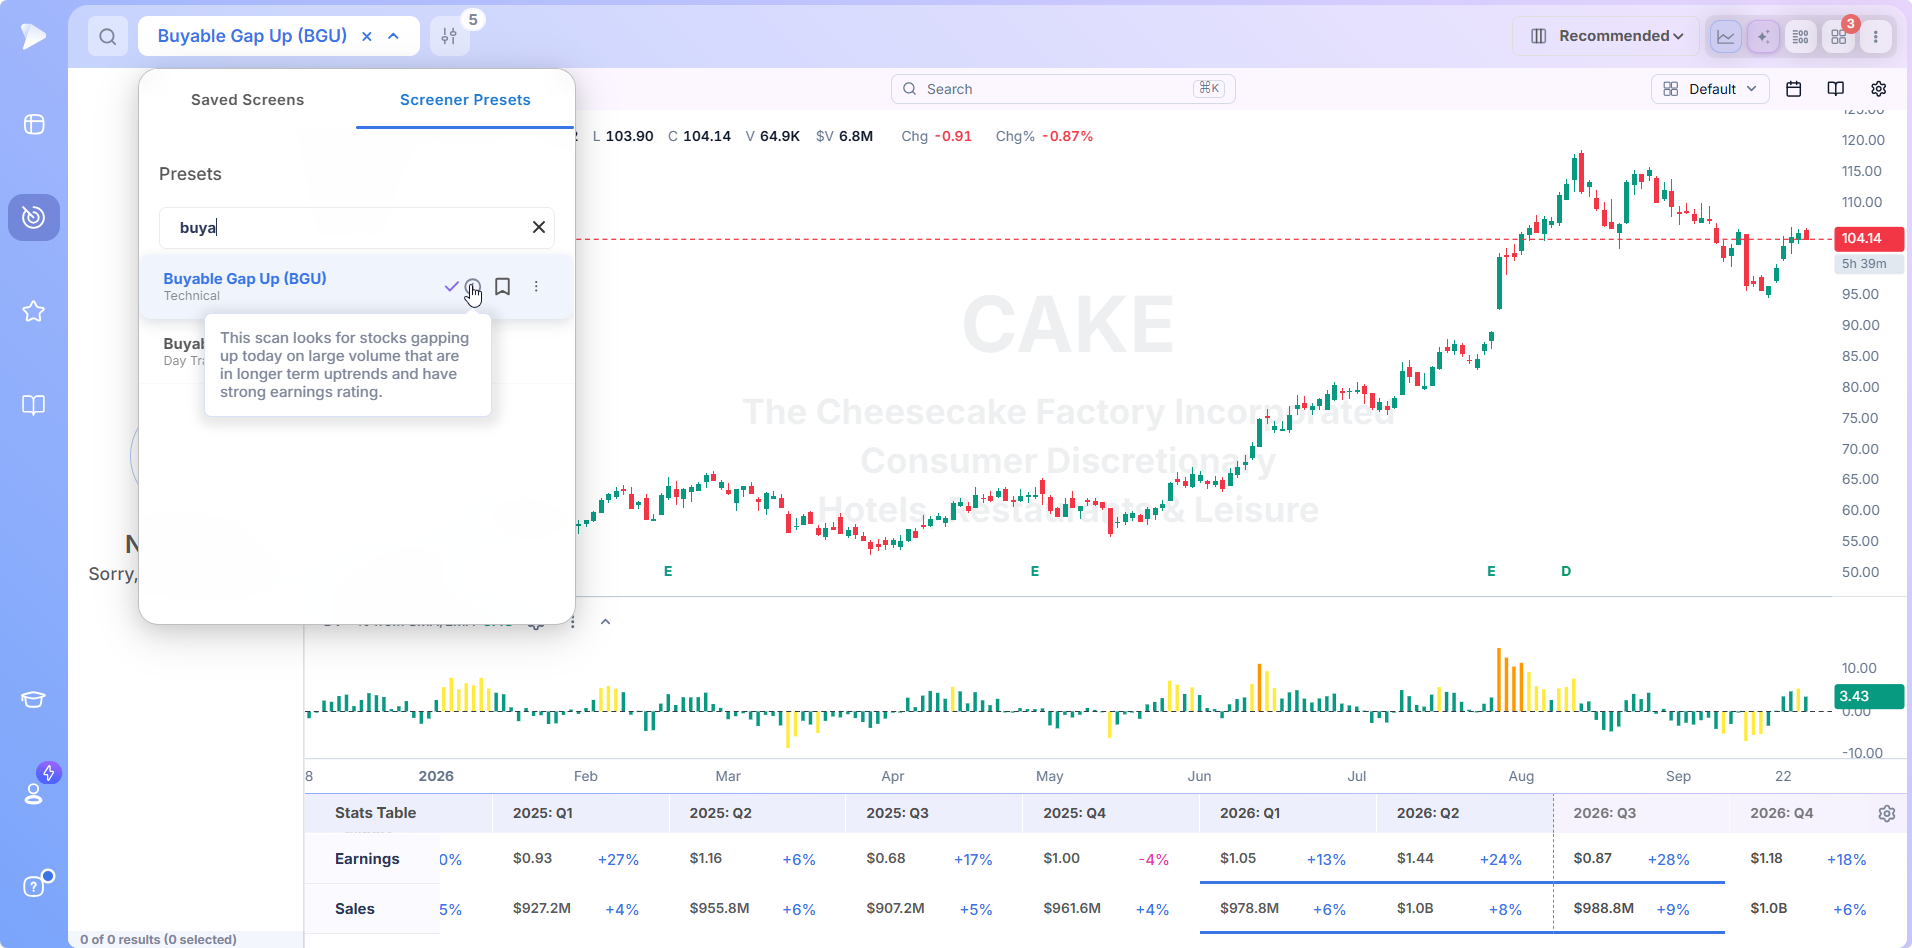The image size is (1912, 948).
Task: Toggle the AI sparkle panel button
Action: click(1763, 37)
